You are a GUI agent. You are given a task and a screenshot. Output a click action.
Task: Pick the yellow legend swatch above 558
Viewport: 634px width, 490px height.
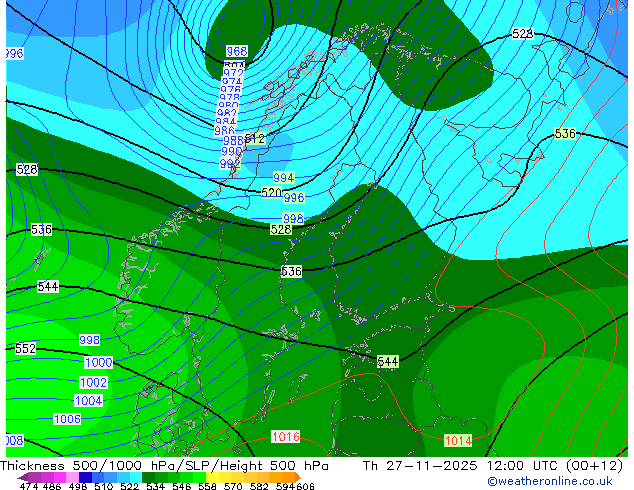pos(212,477)
